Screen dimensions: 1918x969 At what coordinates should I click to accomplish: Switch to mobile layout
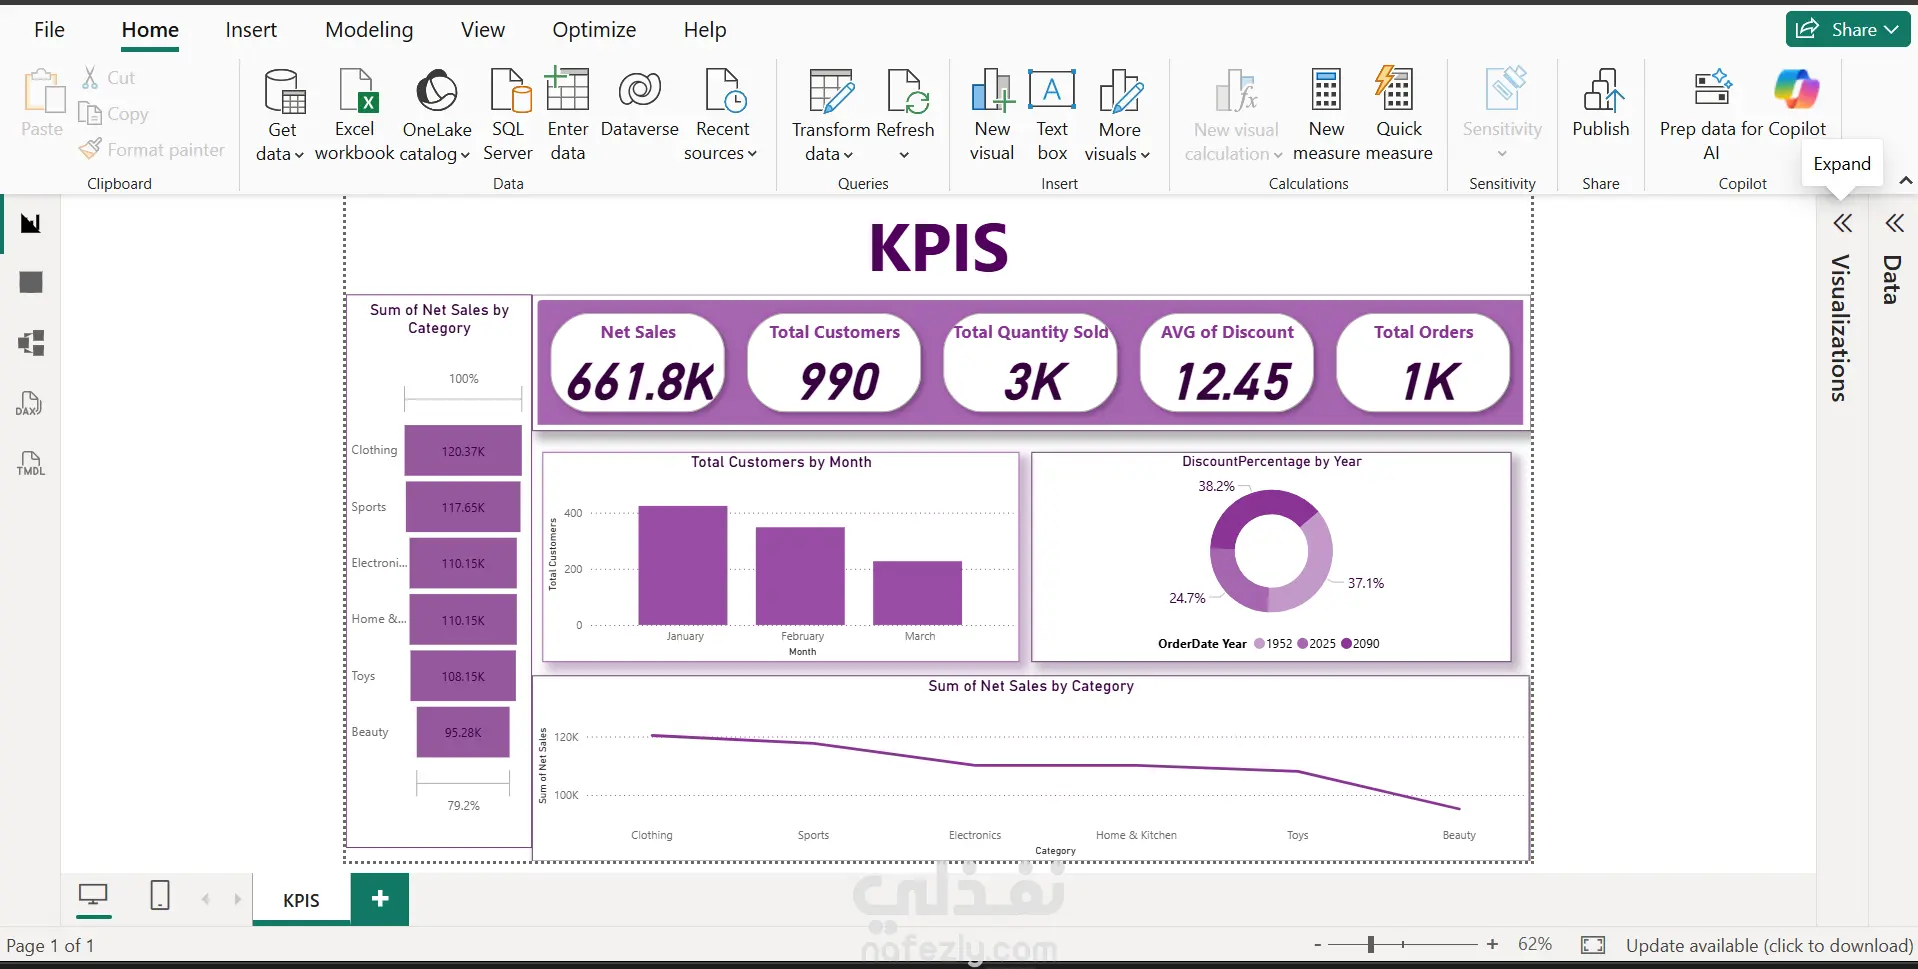160,895
